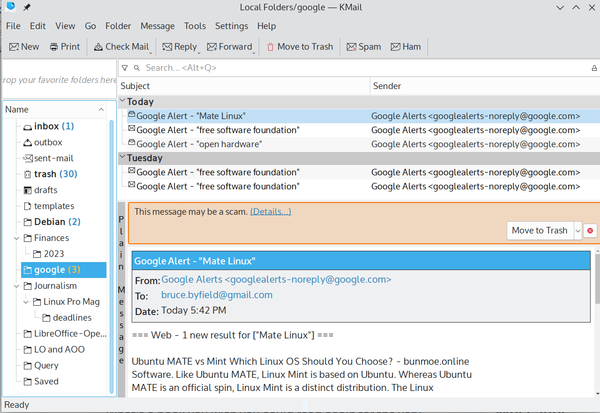Viewport: 600px width, 413px height.
Task: Click envelope icon of "open hardware" message
Action: pyautogui.click(x=132, y=143)
